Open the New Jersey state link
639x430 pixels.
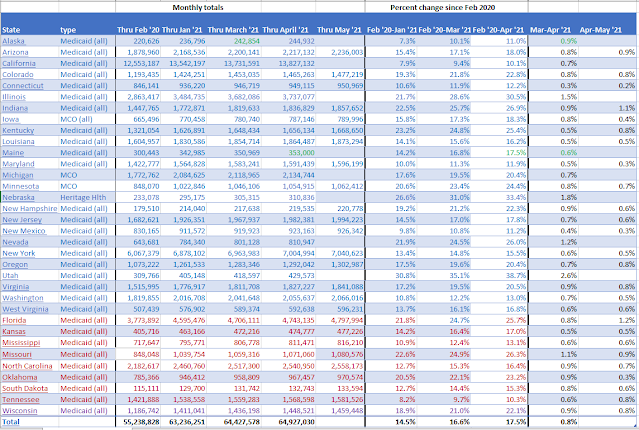[x=22, y=220]
